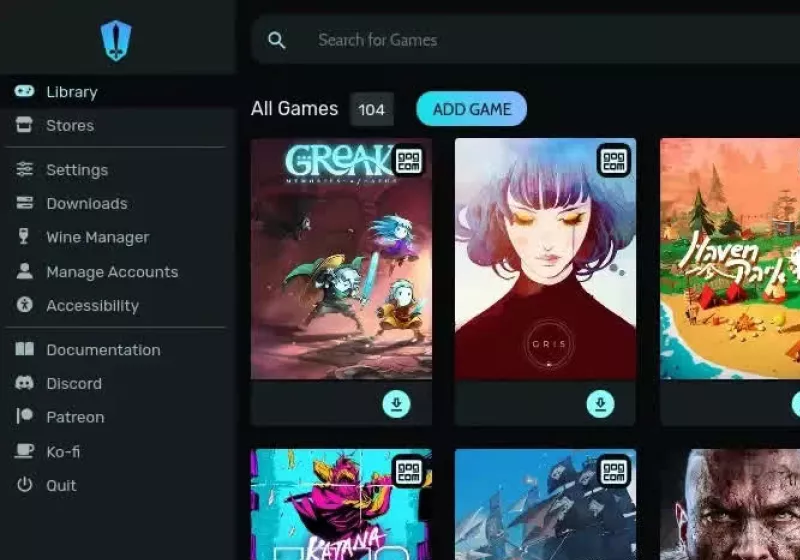The width and height of the screenshot is (800, 560).
Task: Click the Heroic shield logo
Action: [x=116, y=40]
